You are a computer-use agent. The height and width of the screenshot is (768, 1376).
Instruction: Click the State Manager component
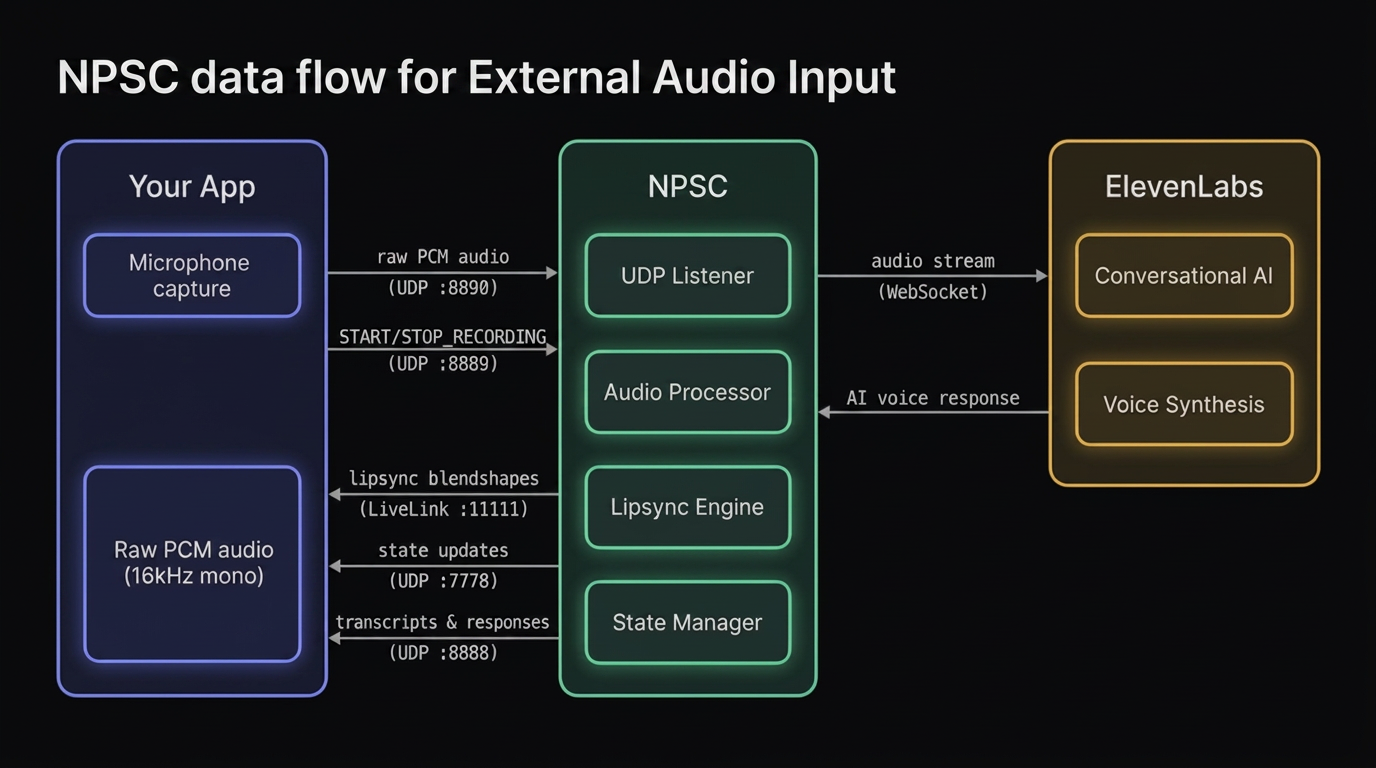[687, 622]
